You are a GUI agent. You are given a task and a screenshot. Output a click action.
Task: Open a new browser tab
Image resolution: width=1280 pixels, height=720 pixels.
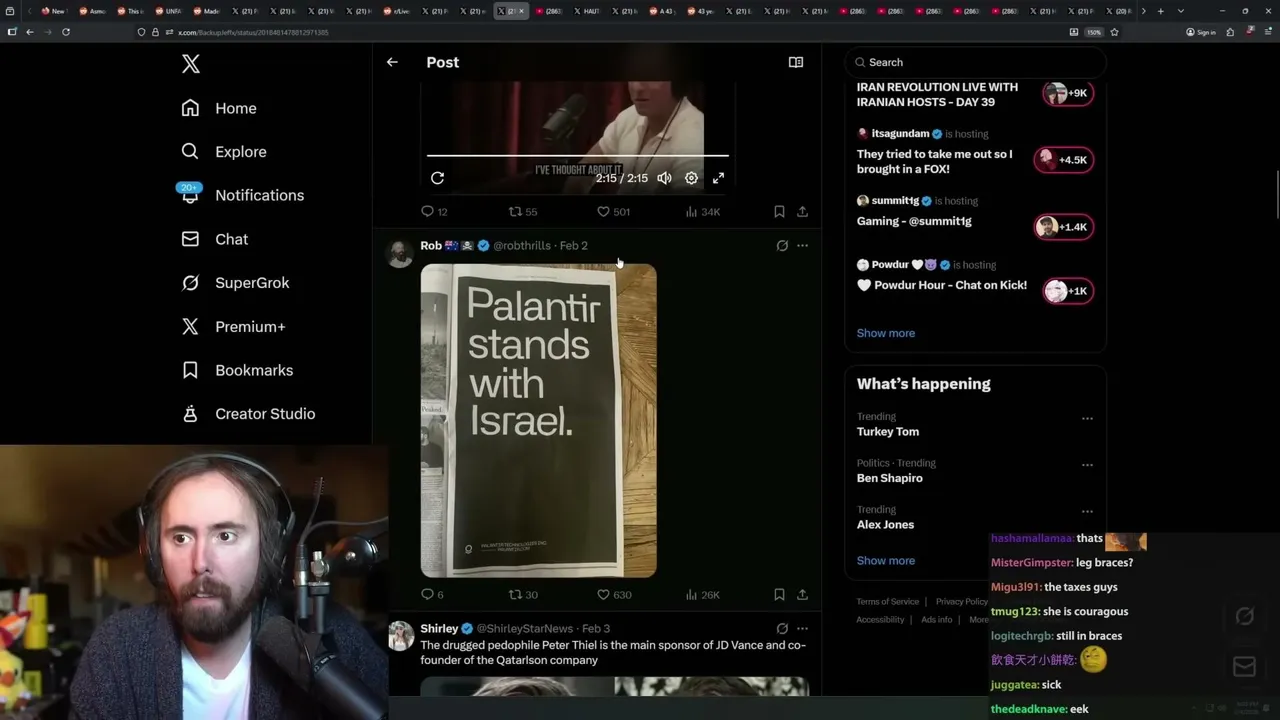(1160, 11)
